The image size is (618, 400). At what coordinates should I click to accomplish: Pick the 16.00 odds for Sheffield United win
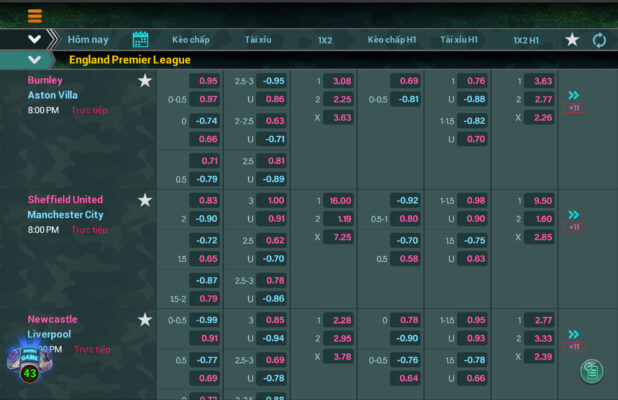[340, 201]
